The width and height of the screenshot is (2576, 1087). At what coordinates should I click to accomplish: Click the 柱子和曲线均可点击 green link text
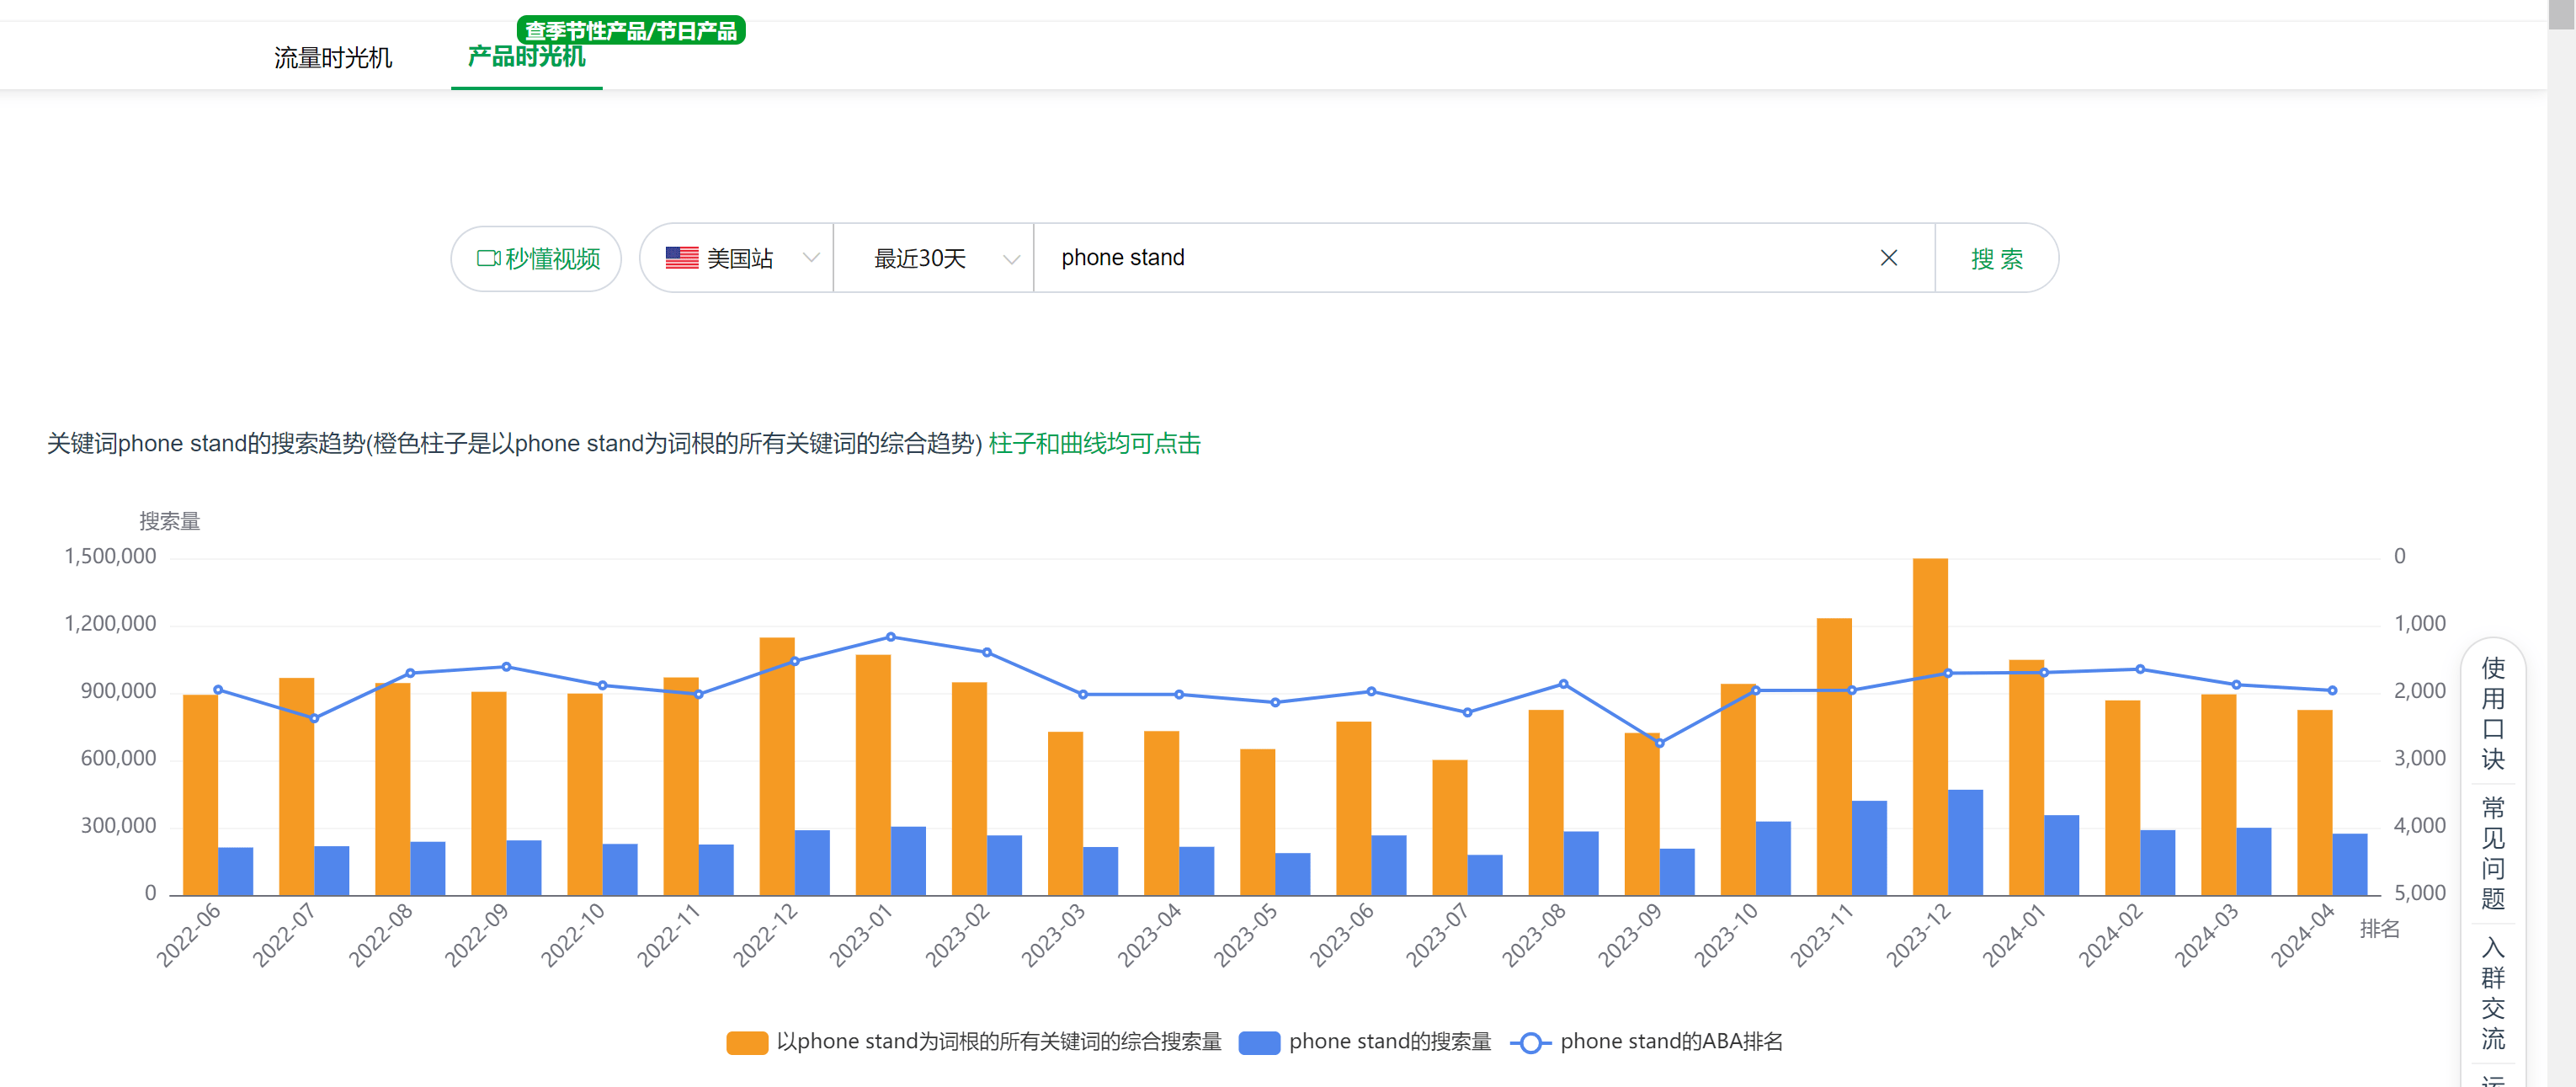coord(1094,443)
